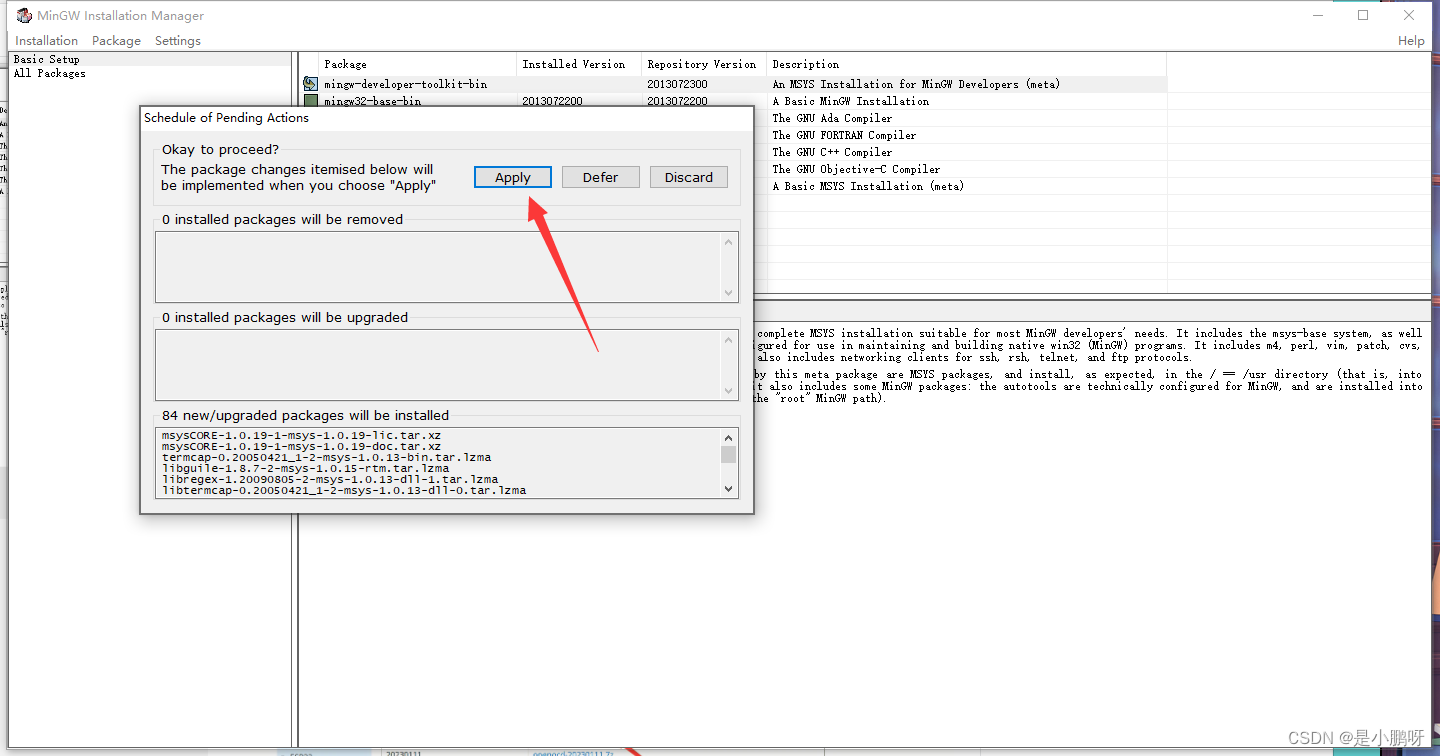Click 'A Basic MinGW Installation' description
Viewport: 1440px width, 756px height.
click(x=851, y=101)
